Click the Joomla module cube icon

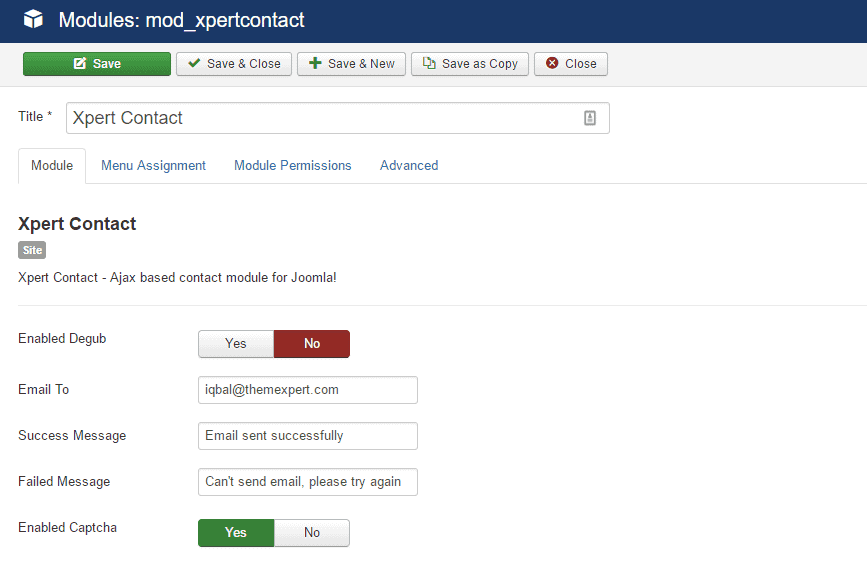coord(33,20)
